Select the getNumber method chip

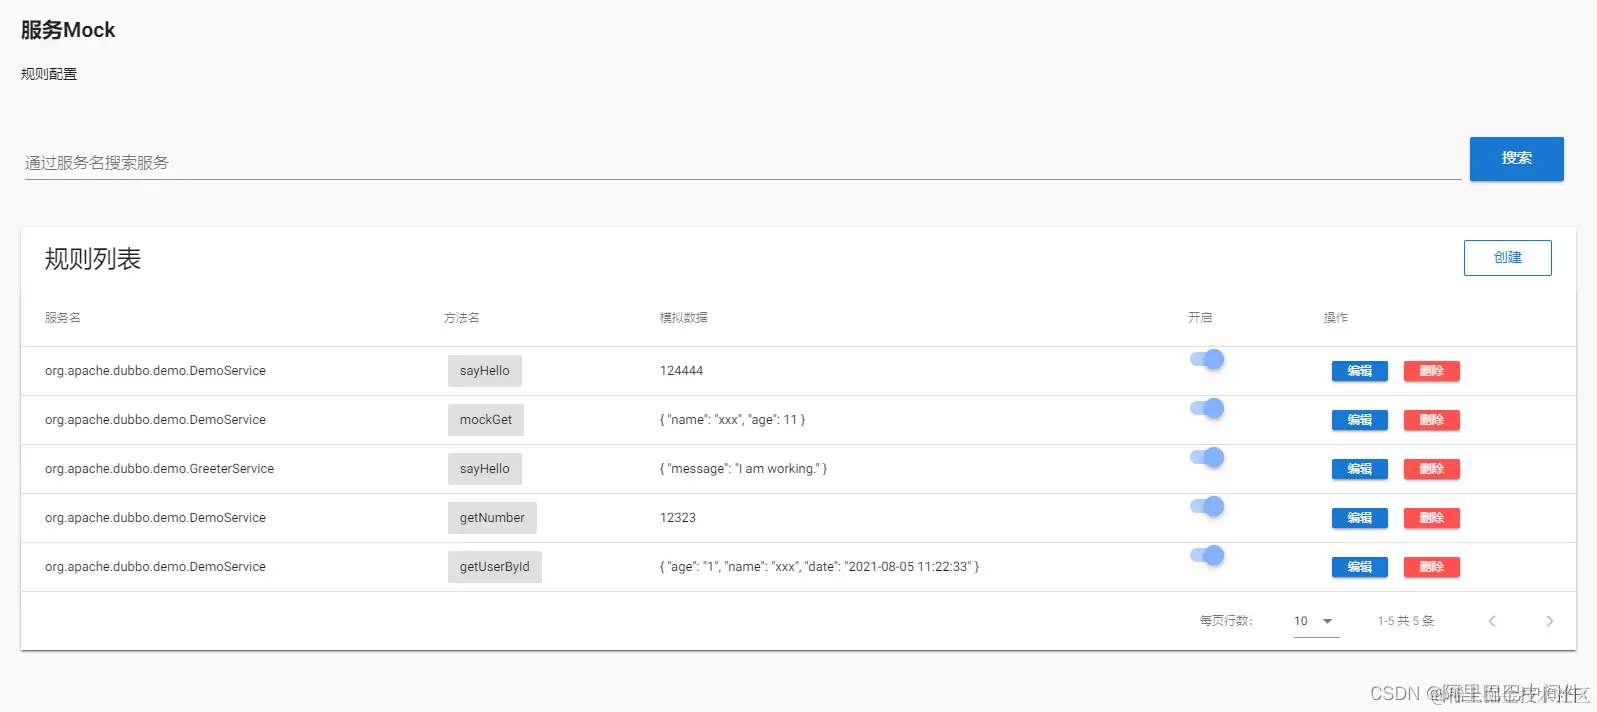coord(492,518)
